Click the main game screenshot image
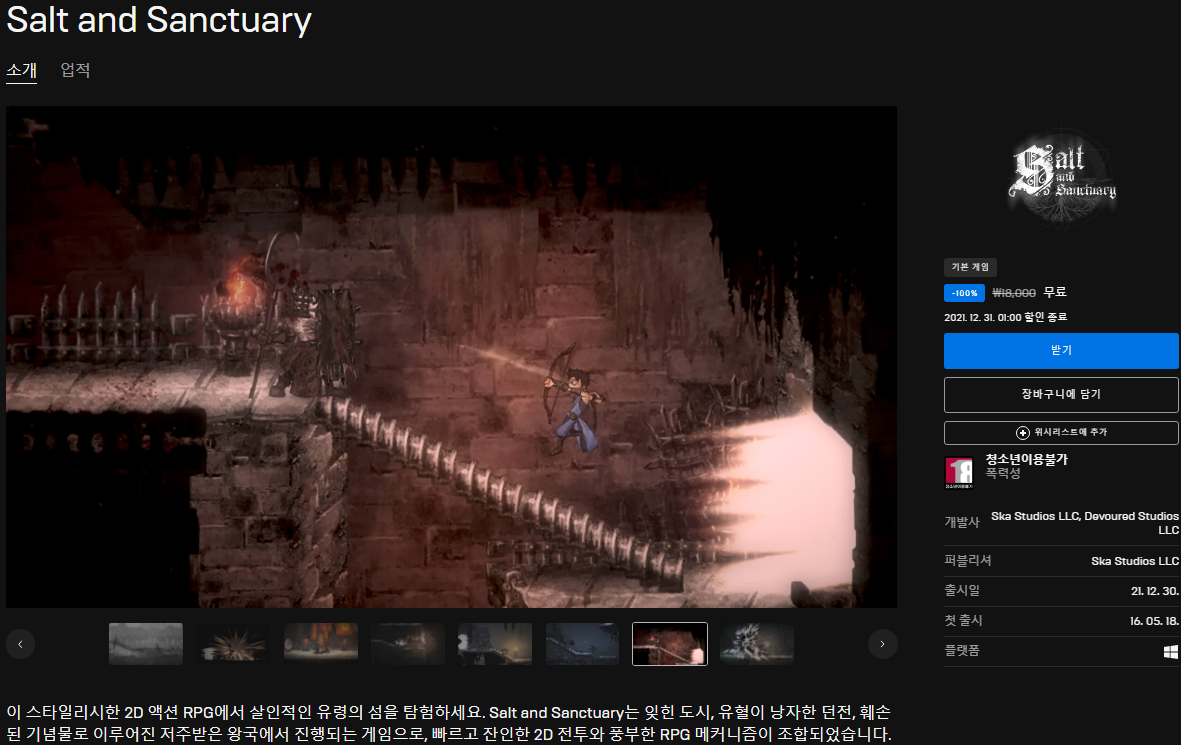1181x745 pixels. [x=451, y=357]
